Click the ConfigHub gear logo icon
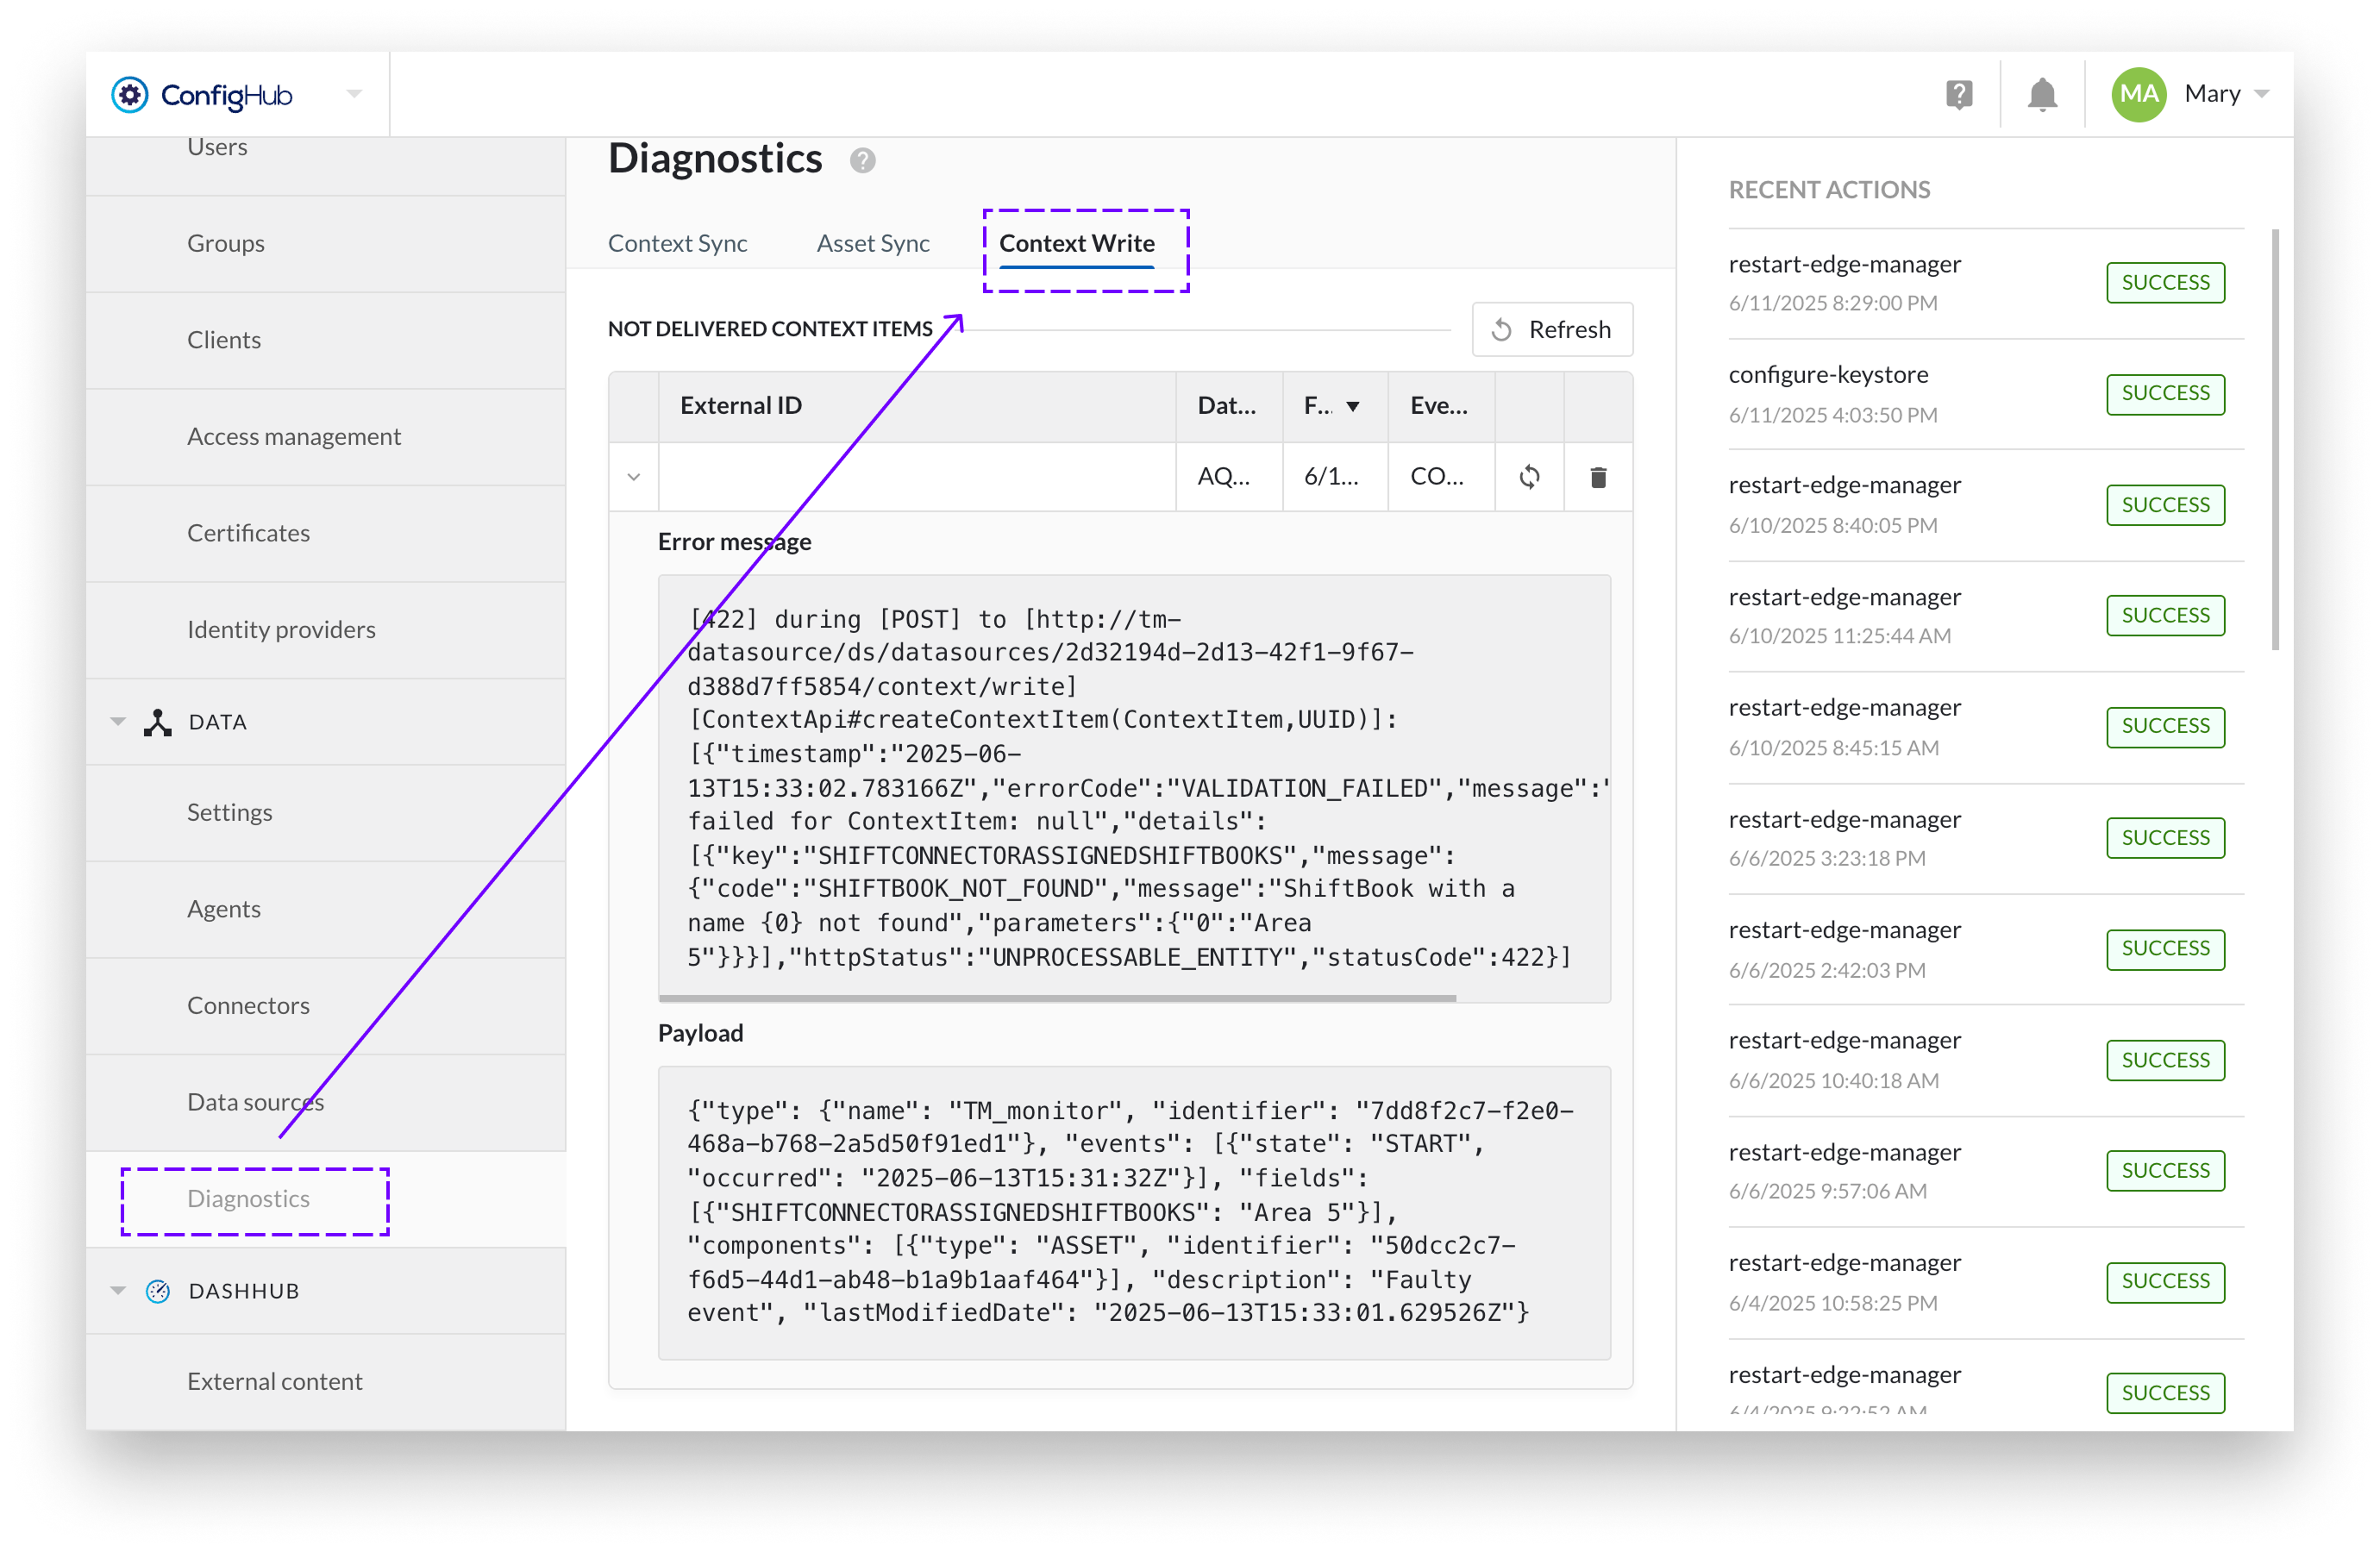Viewport: 2380px width, 1552px height. [x=129, y=95]
